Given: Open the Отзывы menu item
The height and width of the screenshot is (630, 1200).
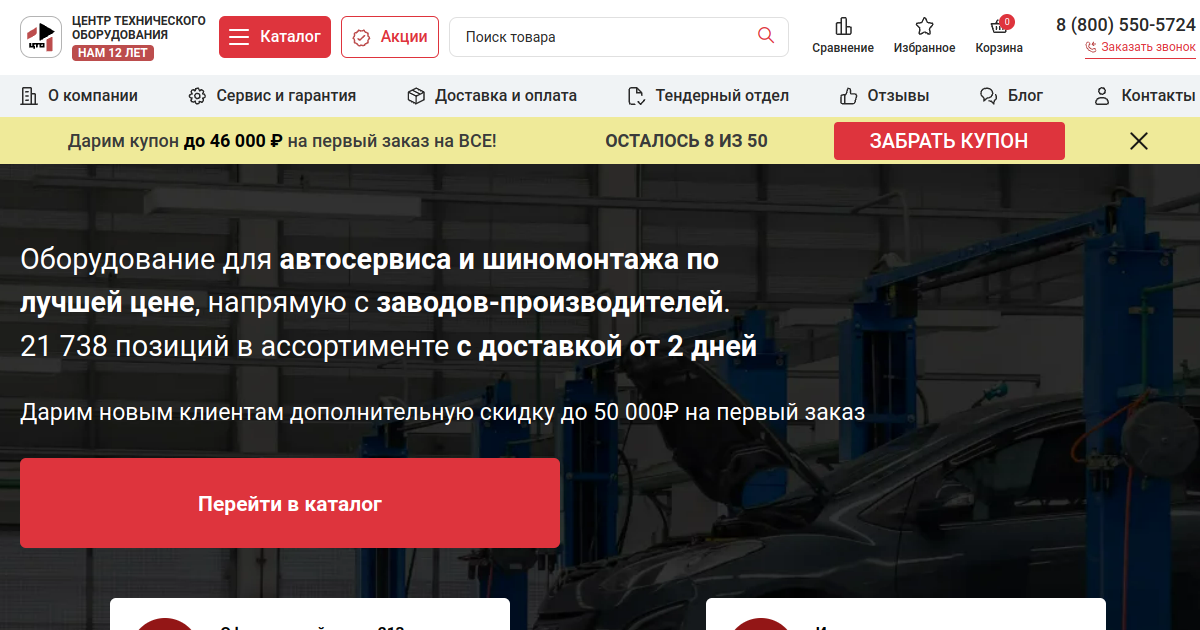Looking at the screenshot, I should [x=885, y=96].
